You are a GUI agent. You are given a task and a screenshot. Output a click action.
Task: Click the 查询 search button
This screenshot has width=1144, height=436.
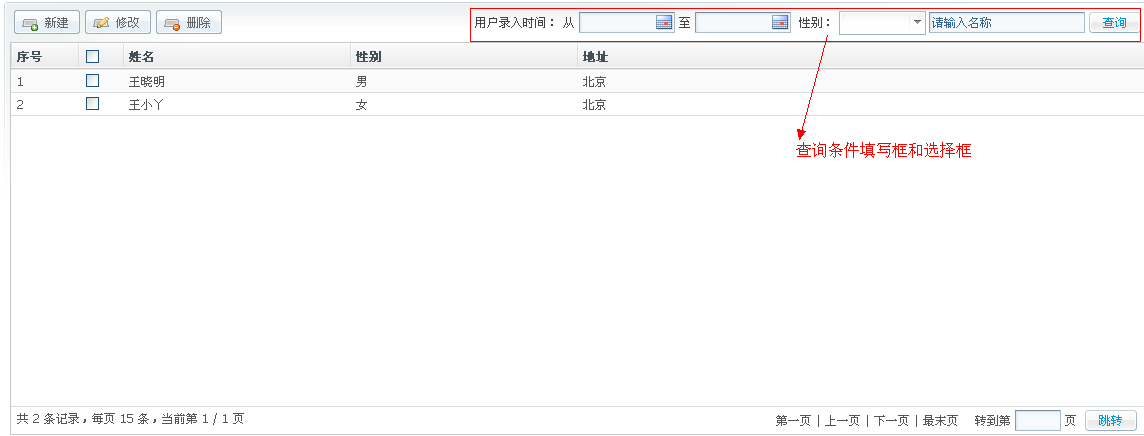pyautogui.click(x=1114, y=23)
